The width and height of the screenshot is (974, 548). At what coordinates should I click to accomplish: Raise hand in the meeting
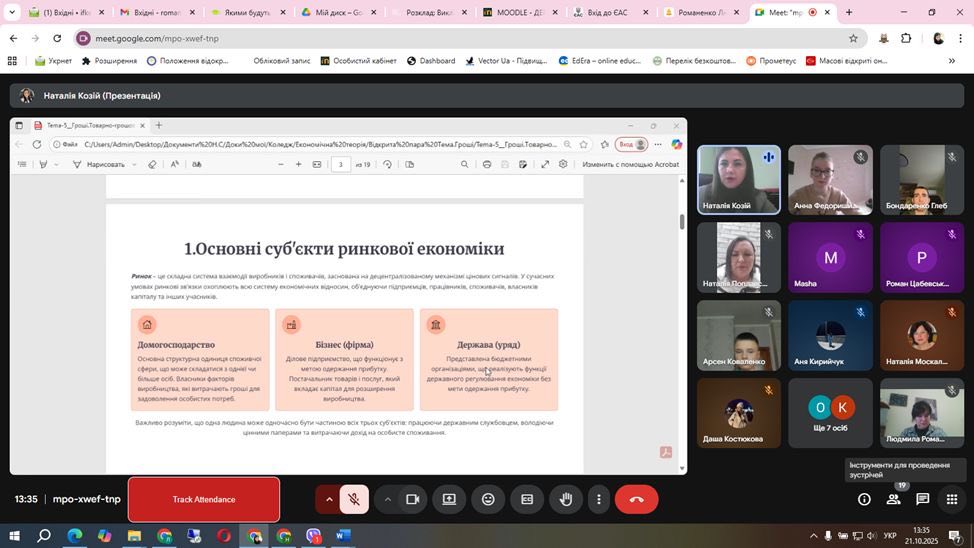[x=566, y=500]
